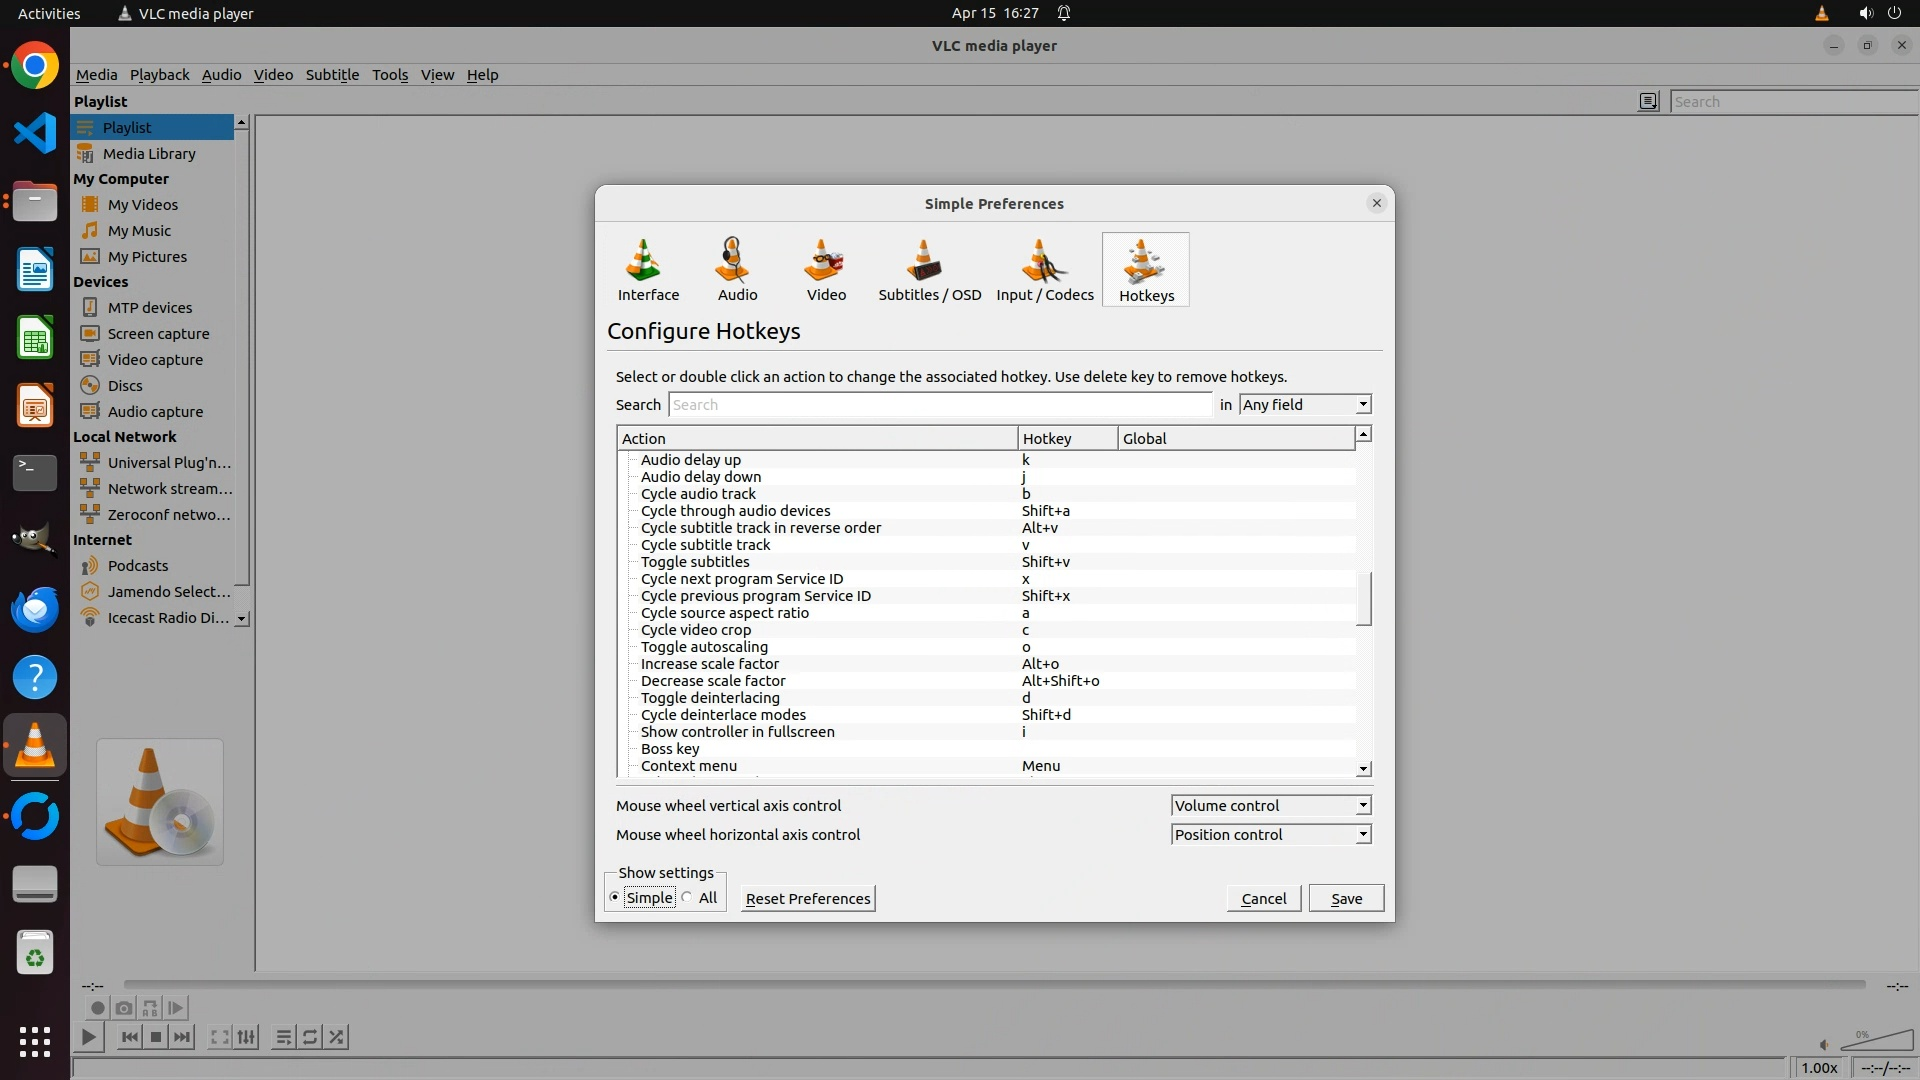
Task: Toggle shuffle random playback icon
Action: pyautogui.click(x=337, y=1037)
